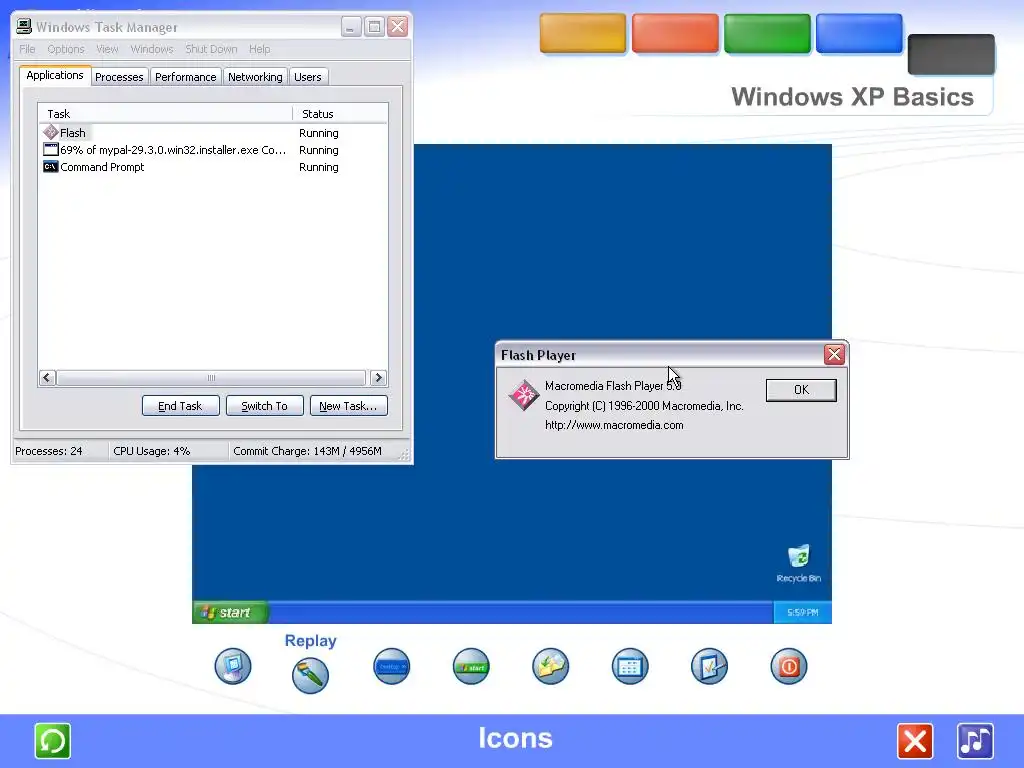The width and height of the screenshot is (1024, 768).
Task: Click Running status of the Command Prompt row
Action: [319, 167]
